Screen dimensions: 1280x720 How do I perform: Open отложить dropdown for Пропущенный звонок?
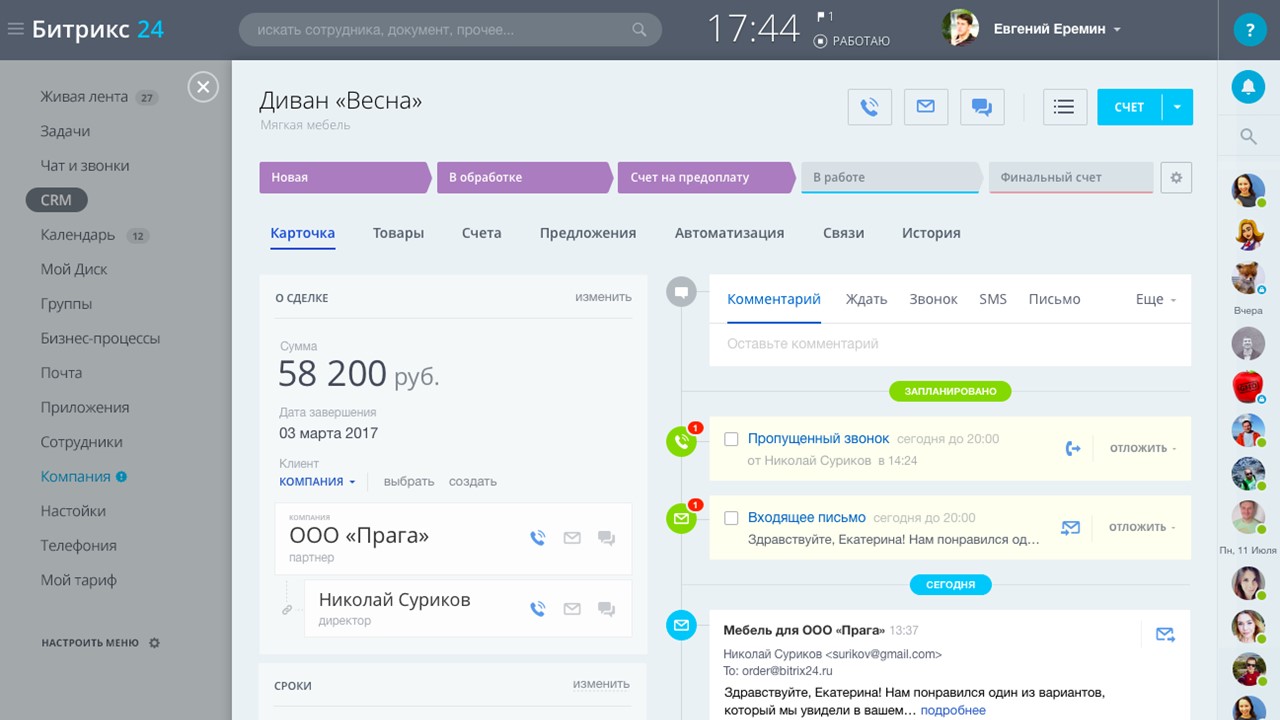point(1143,448)
